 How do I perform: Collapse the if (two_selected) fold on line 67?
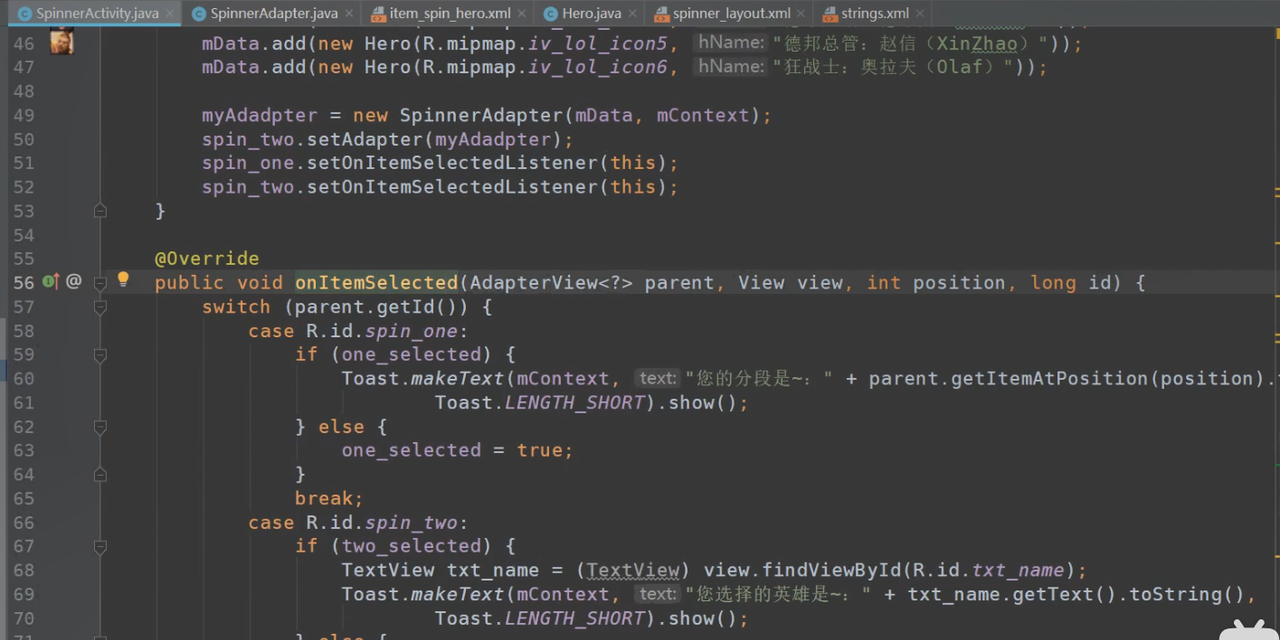pos(100,547)
